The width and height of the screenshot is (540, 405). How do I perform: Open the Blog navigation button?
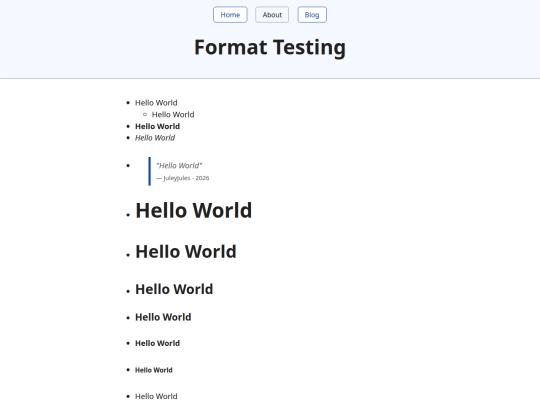click(312, 15)
